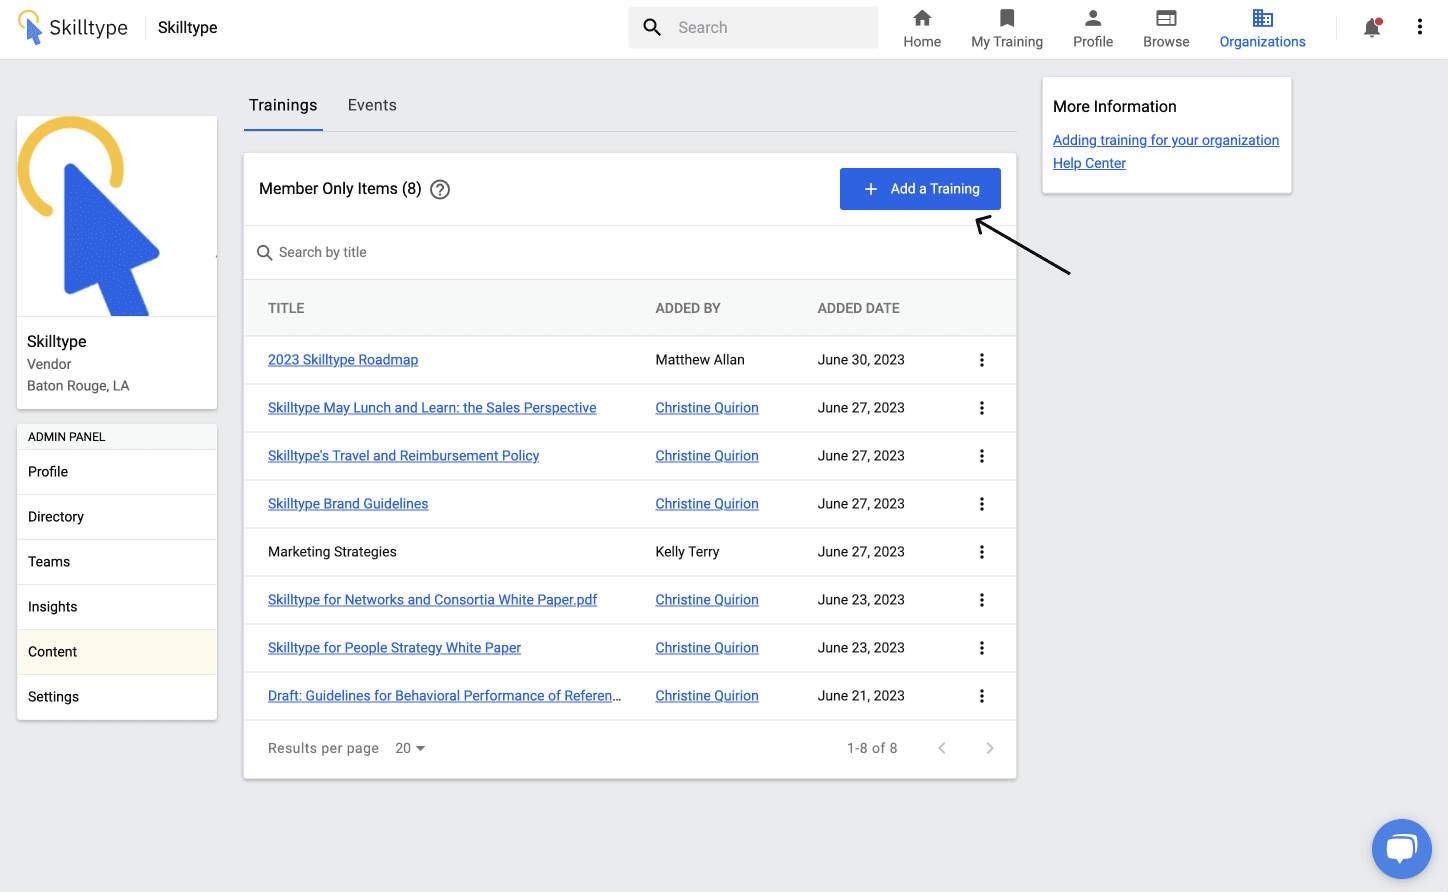The height and width of the screenshot is (892, 1448).
Task: Click the ADDED BY column header
Action: coord(688,308)
